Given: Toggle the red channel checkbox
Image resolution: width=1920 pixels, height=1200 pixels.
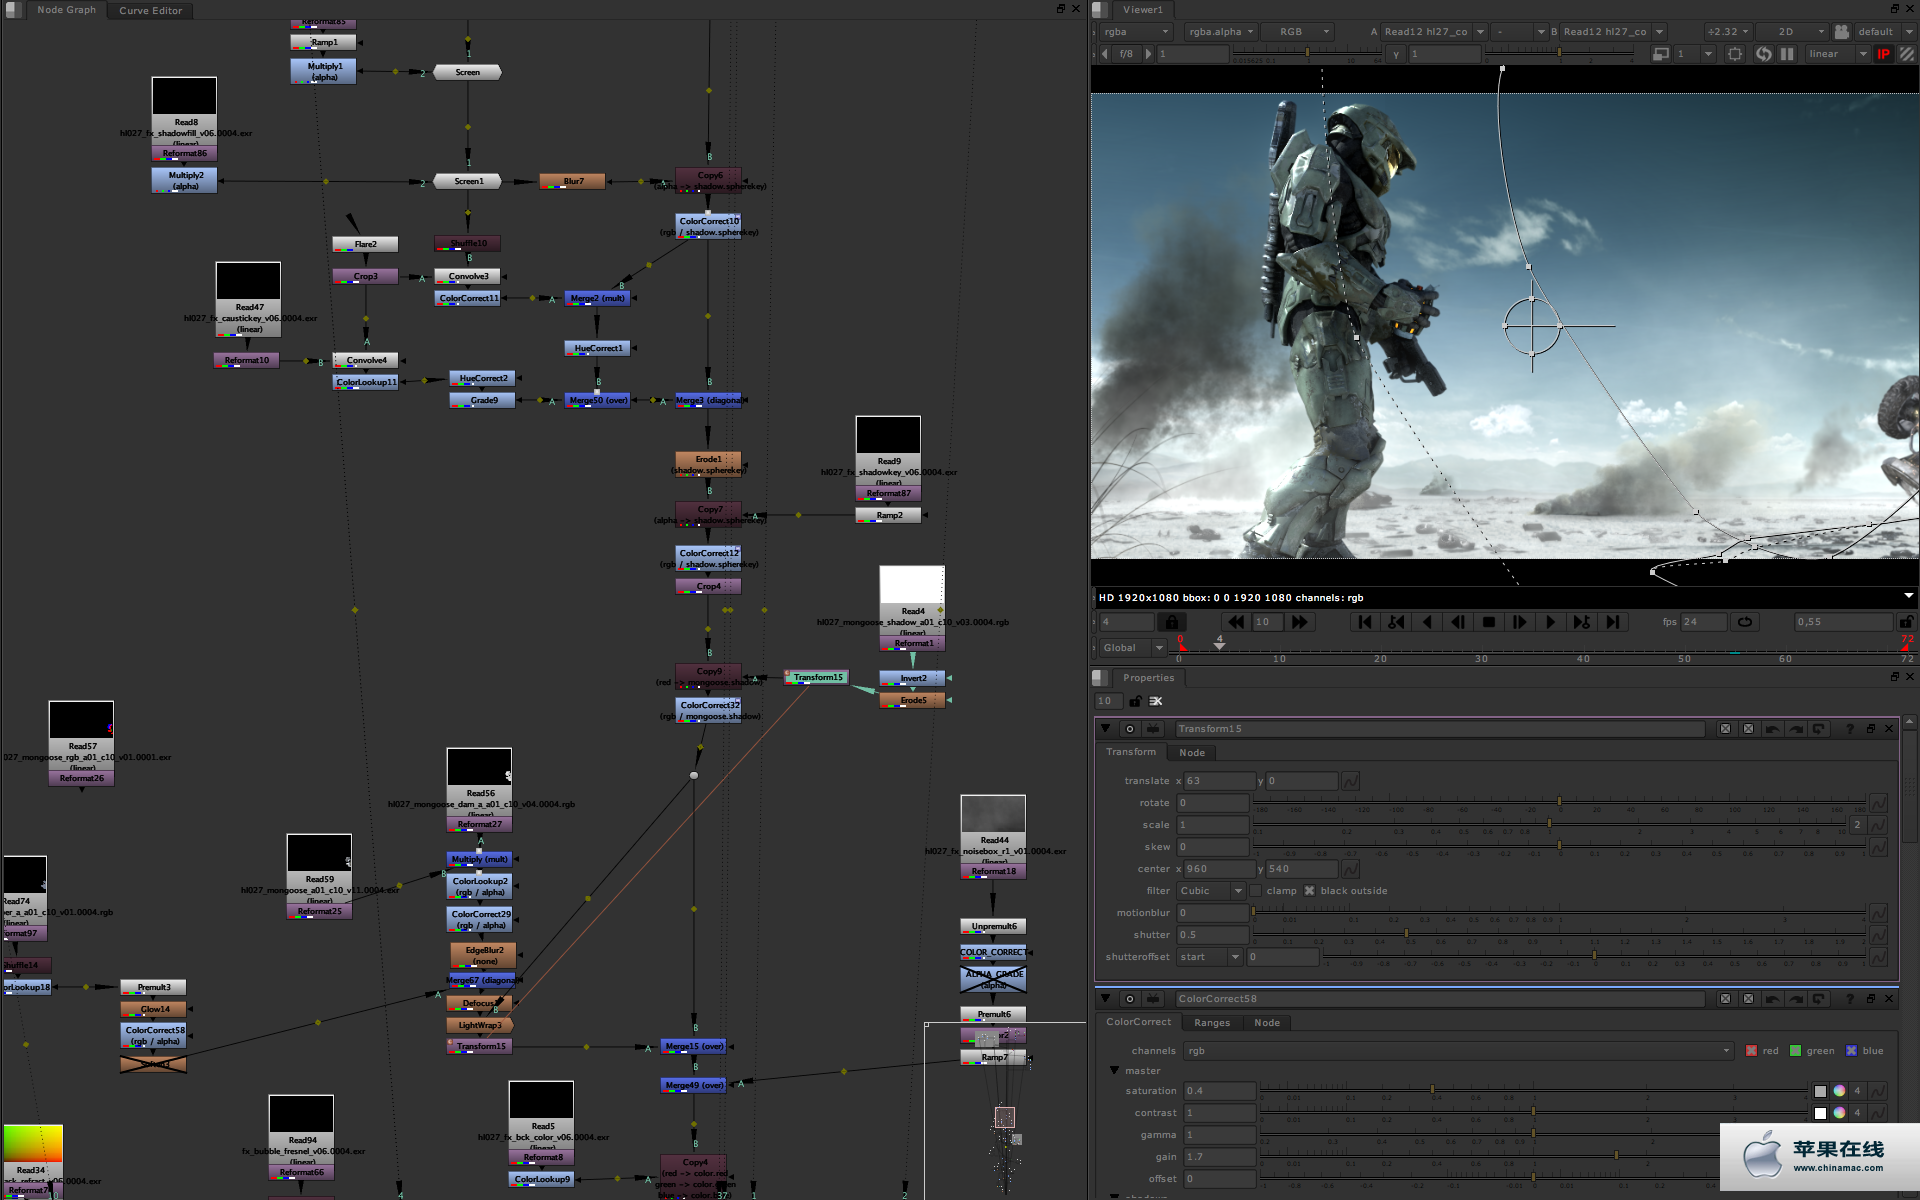Looking at the screenshot, I should point(1751,1051).
